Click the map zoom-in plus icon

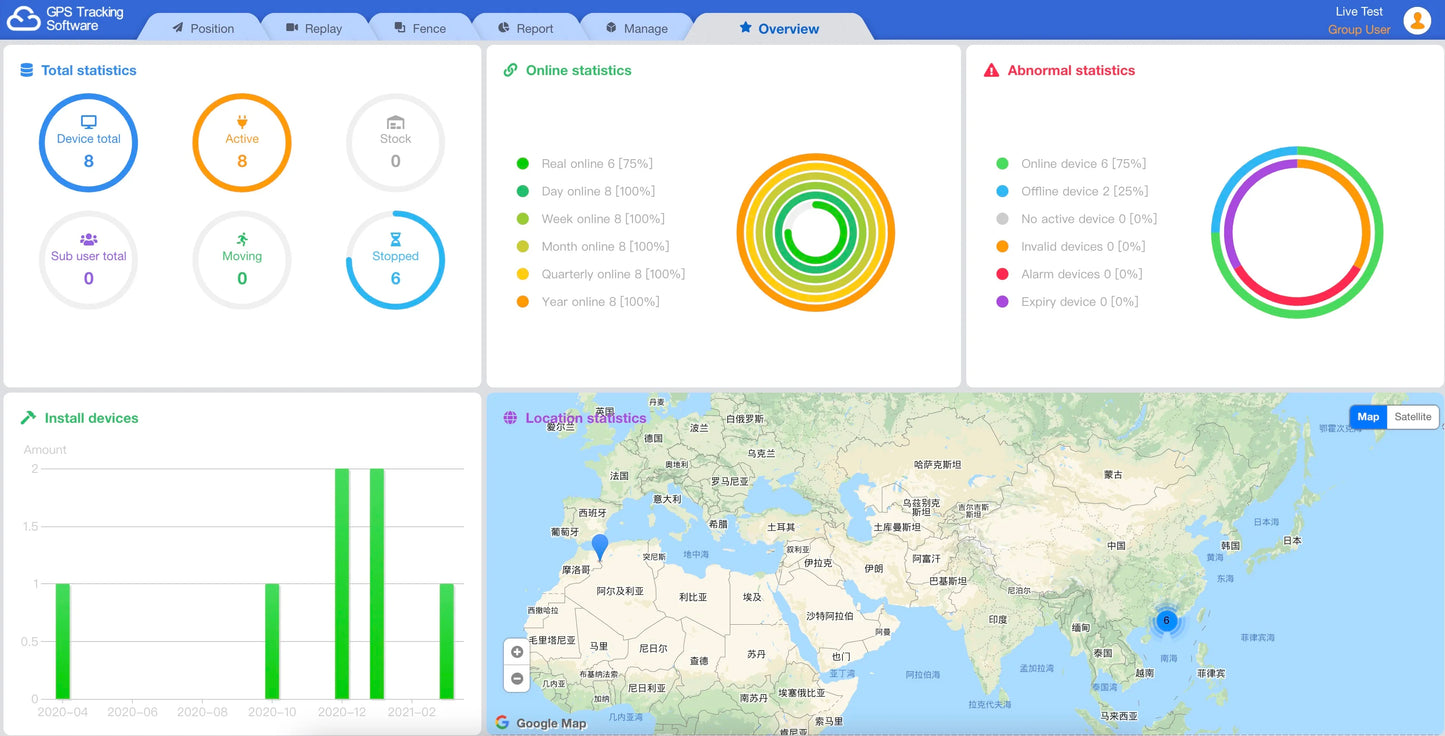click(x=516, y=651)
